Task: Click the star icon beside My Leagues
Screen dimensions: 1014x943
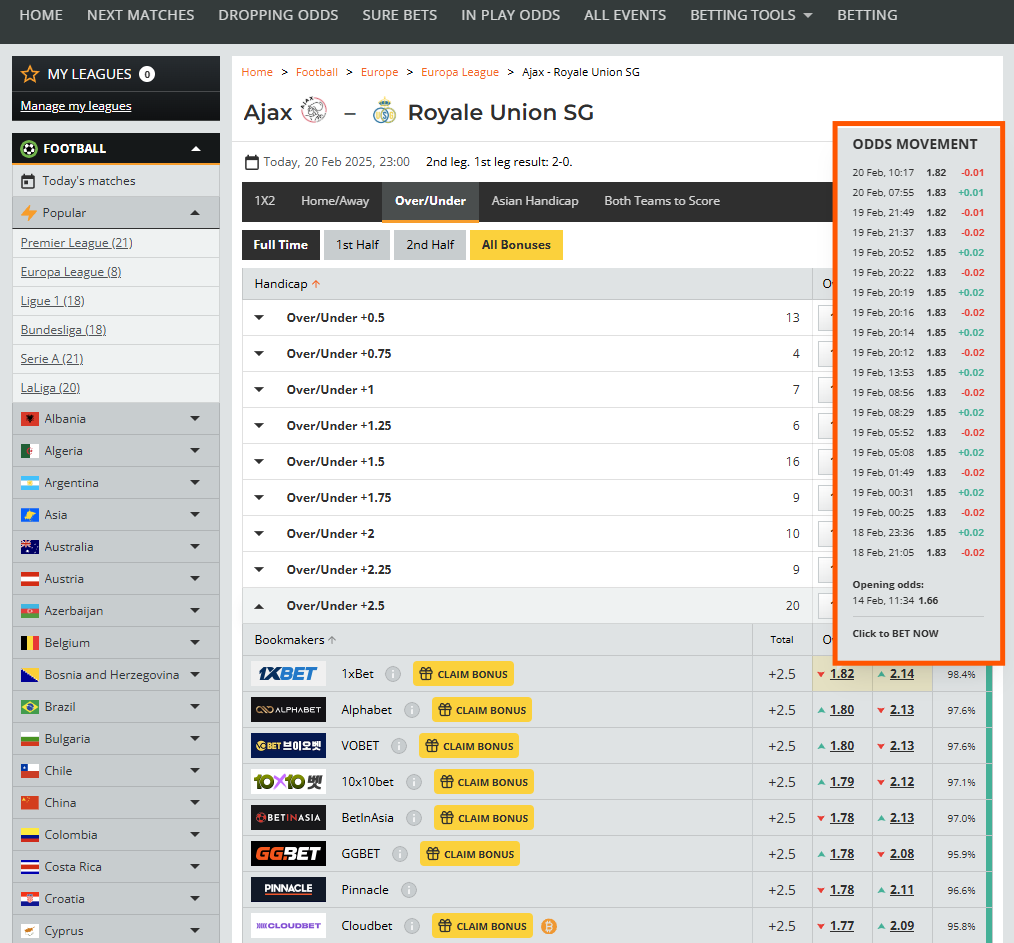Action: click(x=30, y=74)
